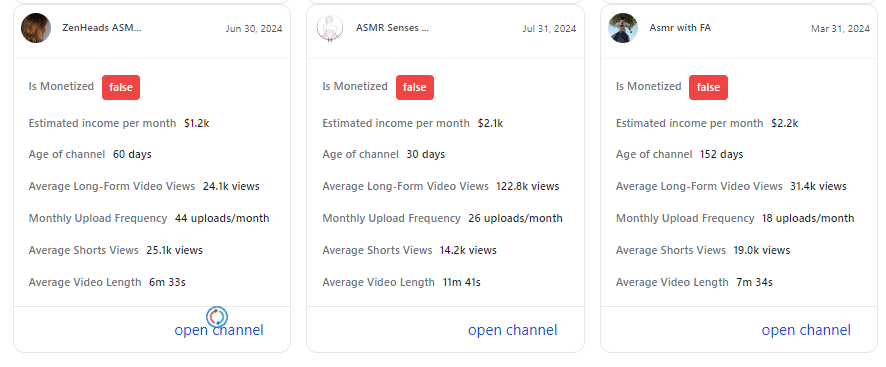Viewport: 886px width, 367px height.
Task: Click the Asmr with FA channel avatar
Action: click(x=623, y=28)
